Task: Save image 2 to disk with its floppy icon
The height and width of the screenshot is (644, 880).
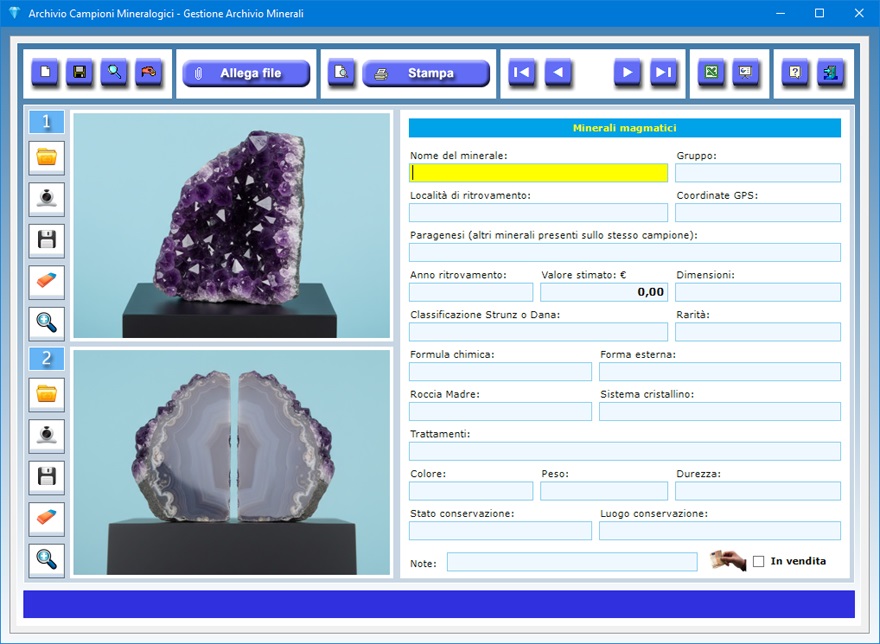Action: tap(47, 477)
